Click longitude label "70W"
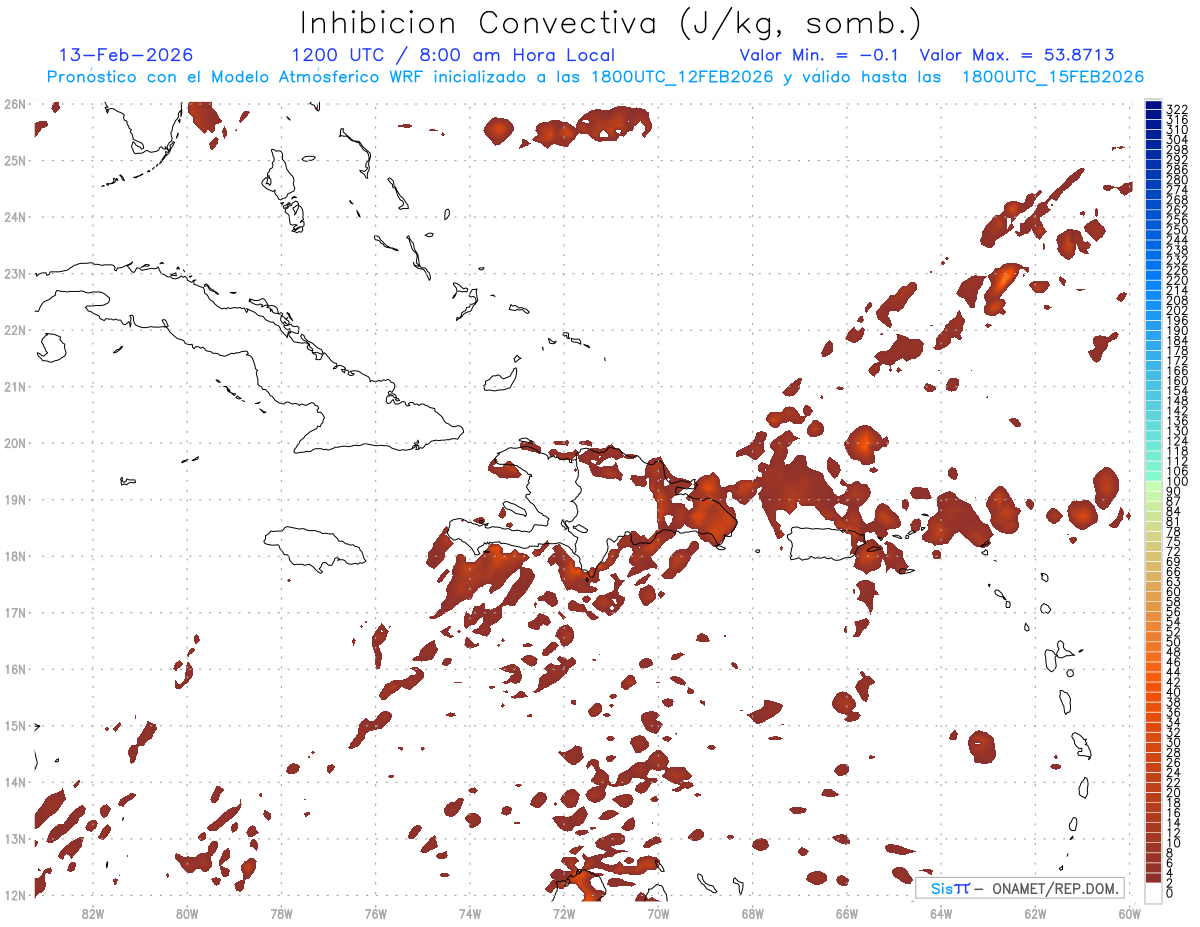The height and width of the screenshot is (927, 1200). (x=658, y=913)
